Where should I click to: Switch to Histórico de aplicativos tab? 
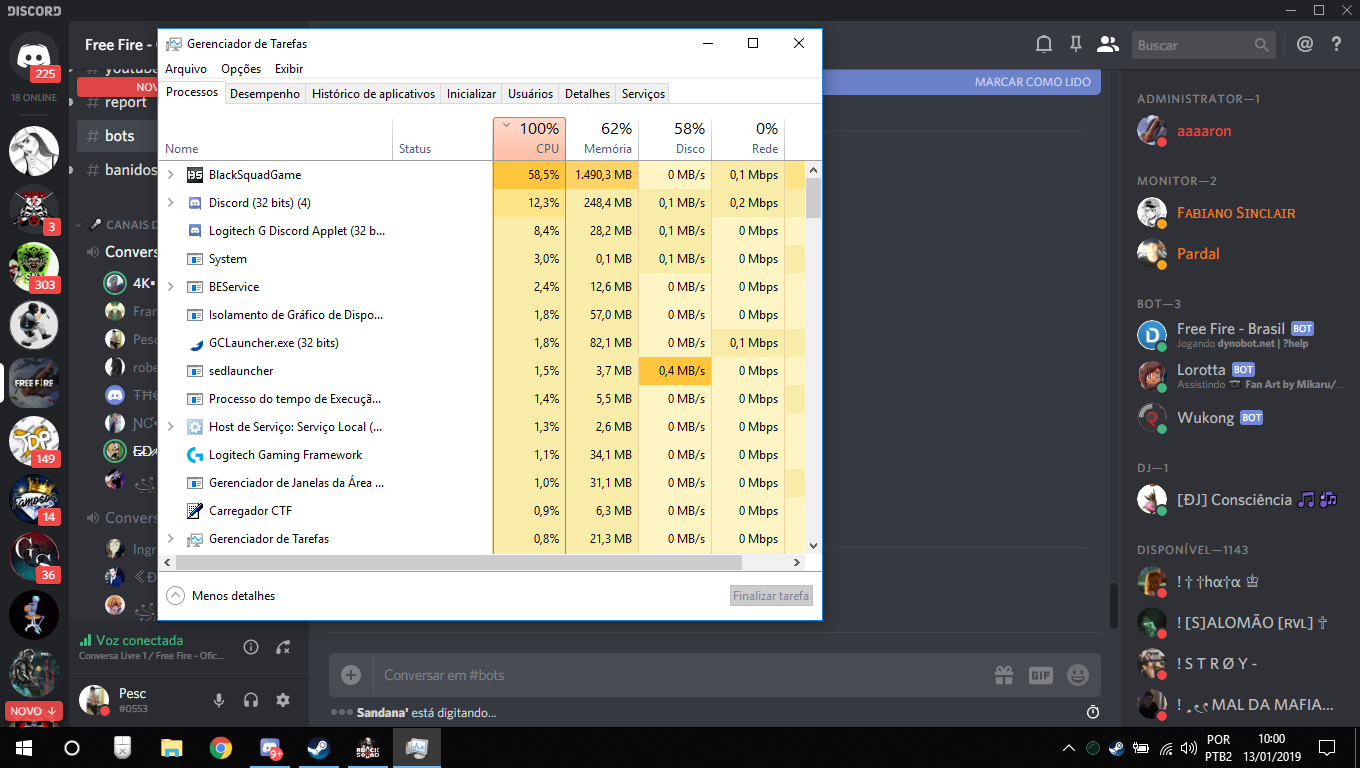click(373, 94)
